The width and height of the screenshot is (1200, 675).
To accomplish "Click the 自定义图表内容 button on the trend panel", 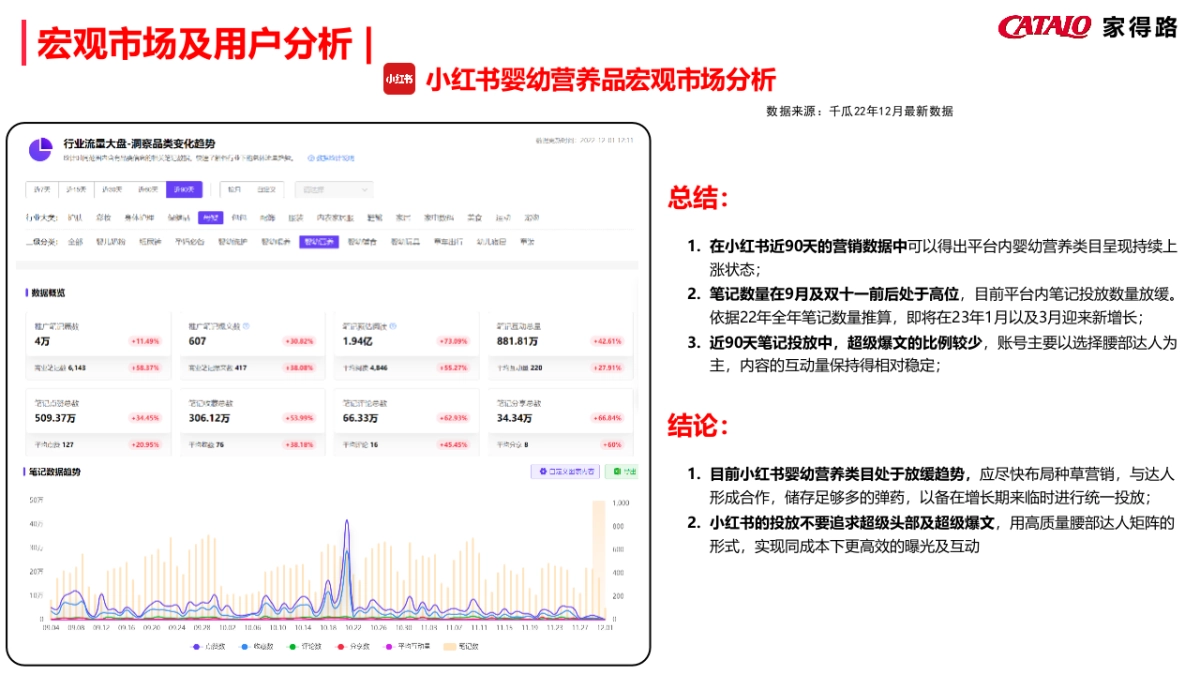I will click(x=565, y=471).
